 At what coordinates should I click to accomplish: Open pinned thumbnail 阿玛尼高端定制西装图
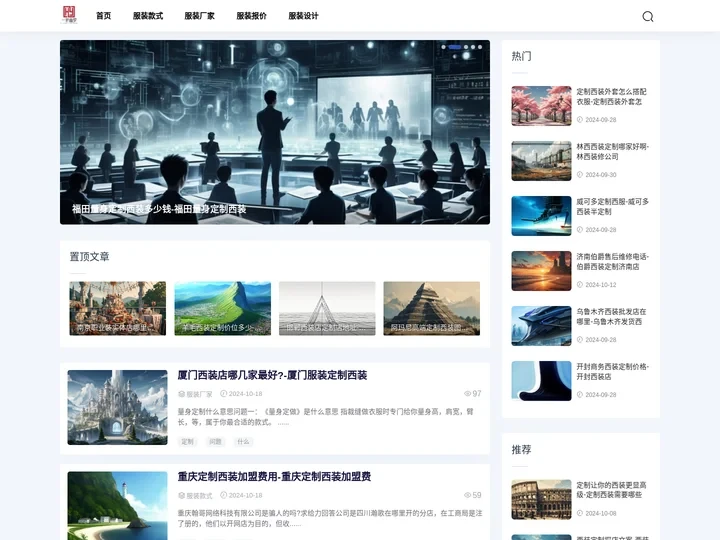point(432,308)
